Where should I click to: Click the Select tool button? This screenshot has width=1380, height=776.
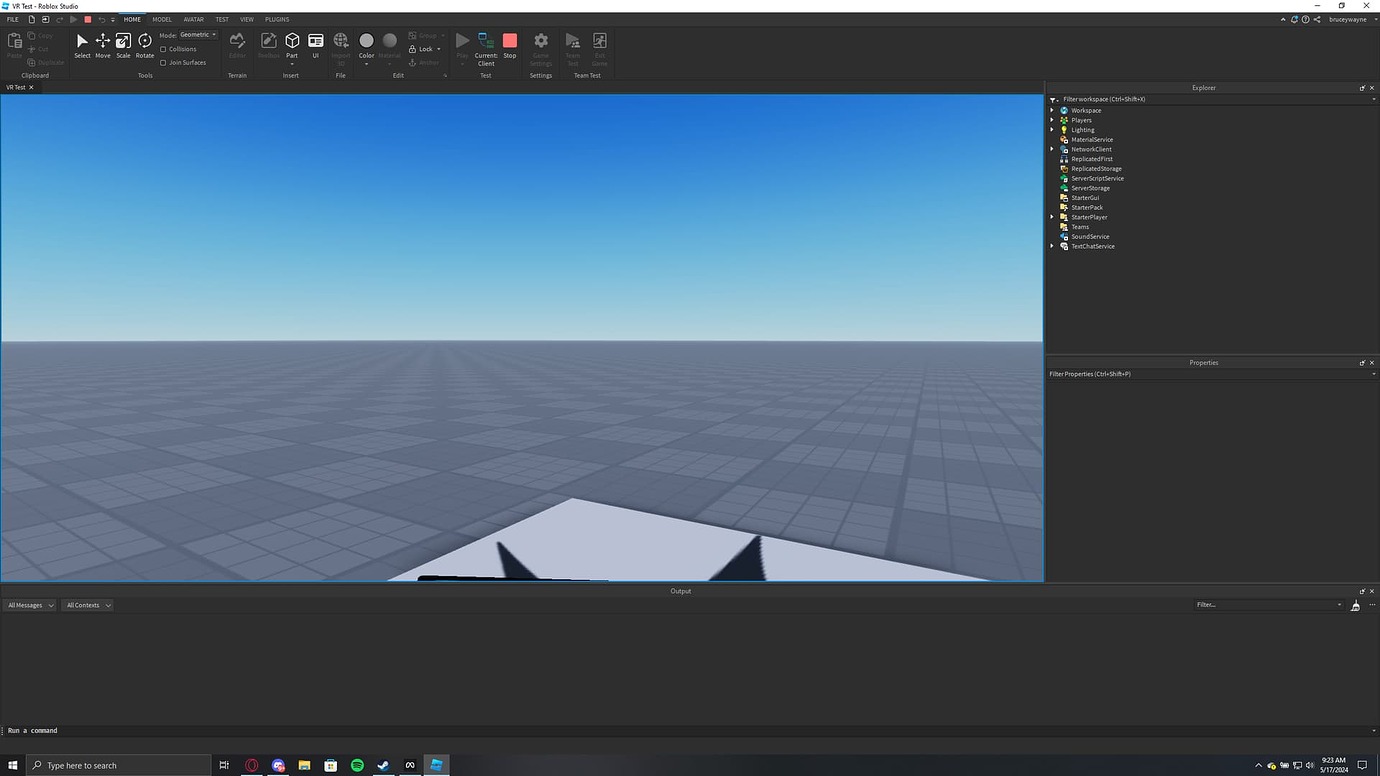coord(82,44)
